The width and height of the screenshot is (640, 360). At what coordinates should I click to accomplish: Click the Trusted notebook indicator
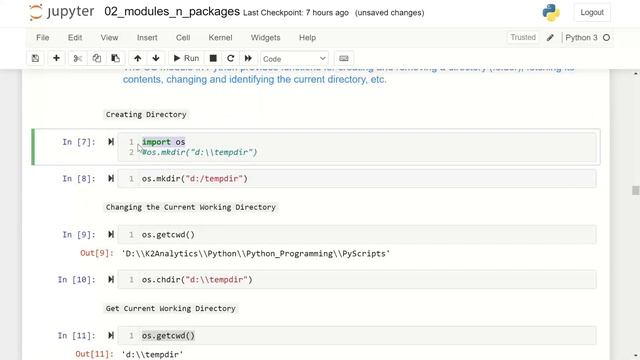[523, 38]
